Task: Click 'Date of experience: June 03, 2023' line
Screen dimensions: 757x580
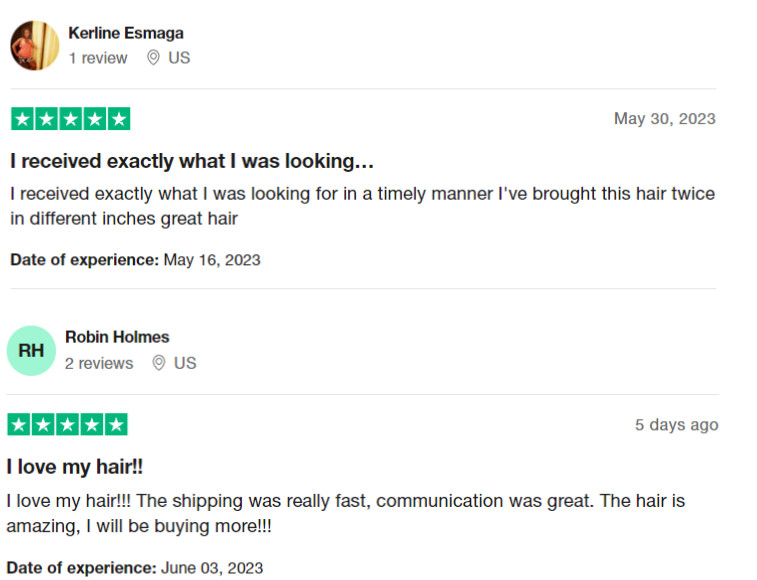Action: pyautogui.click(x=135, y=568)
